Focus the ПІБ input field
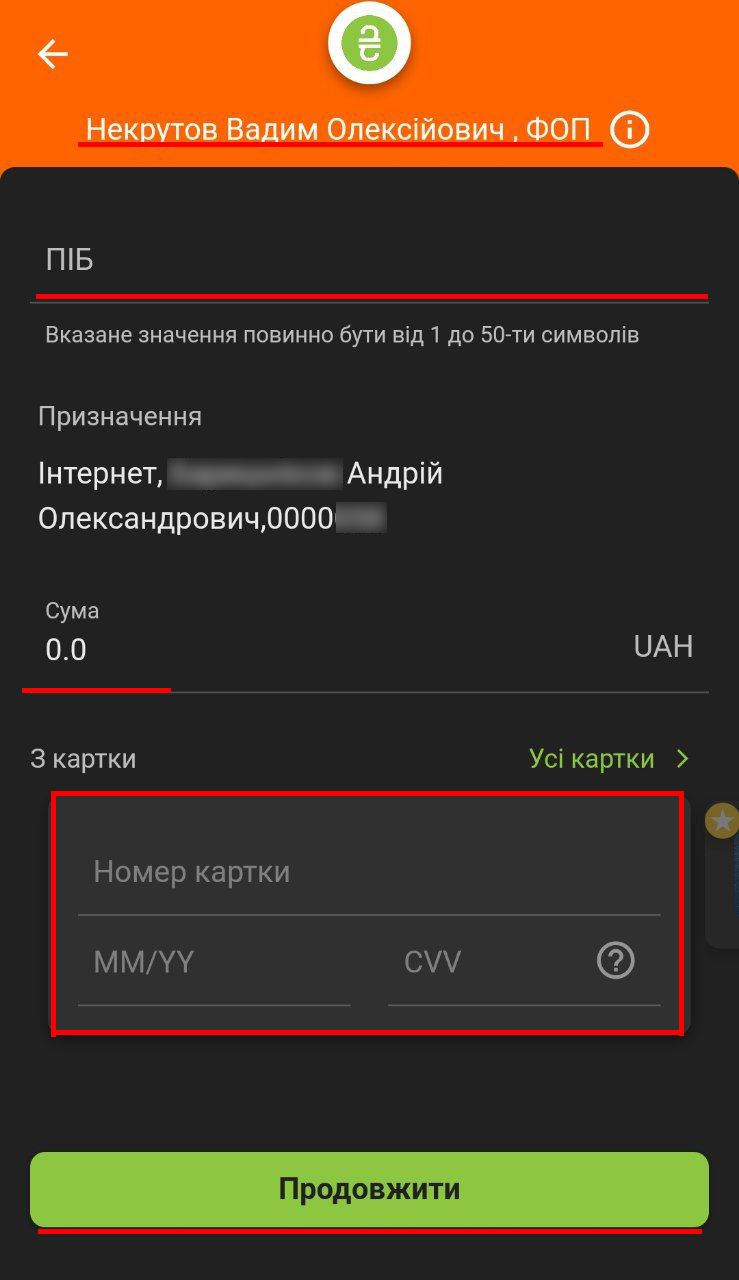739x1280 pixels. [372, 262]
